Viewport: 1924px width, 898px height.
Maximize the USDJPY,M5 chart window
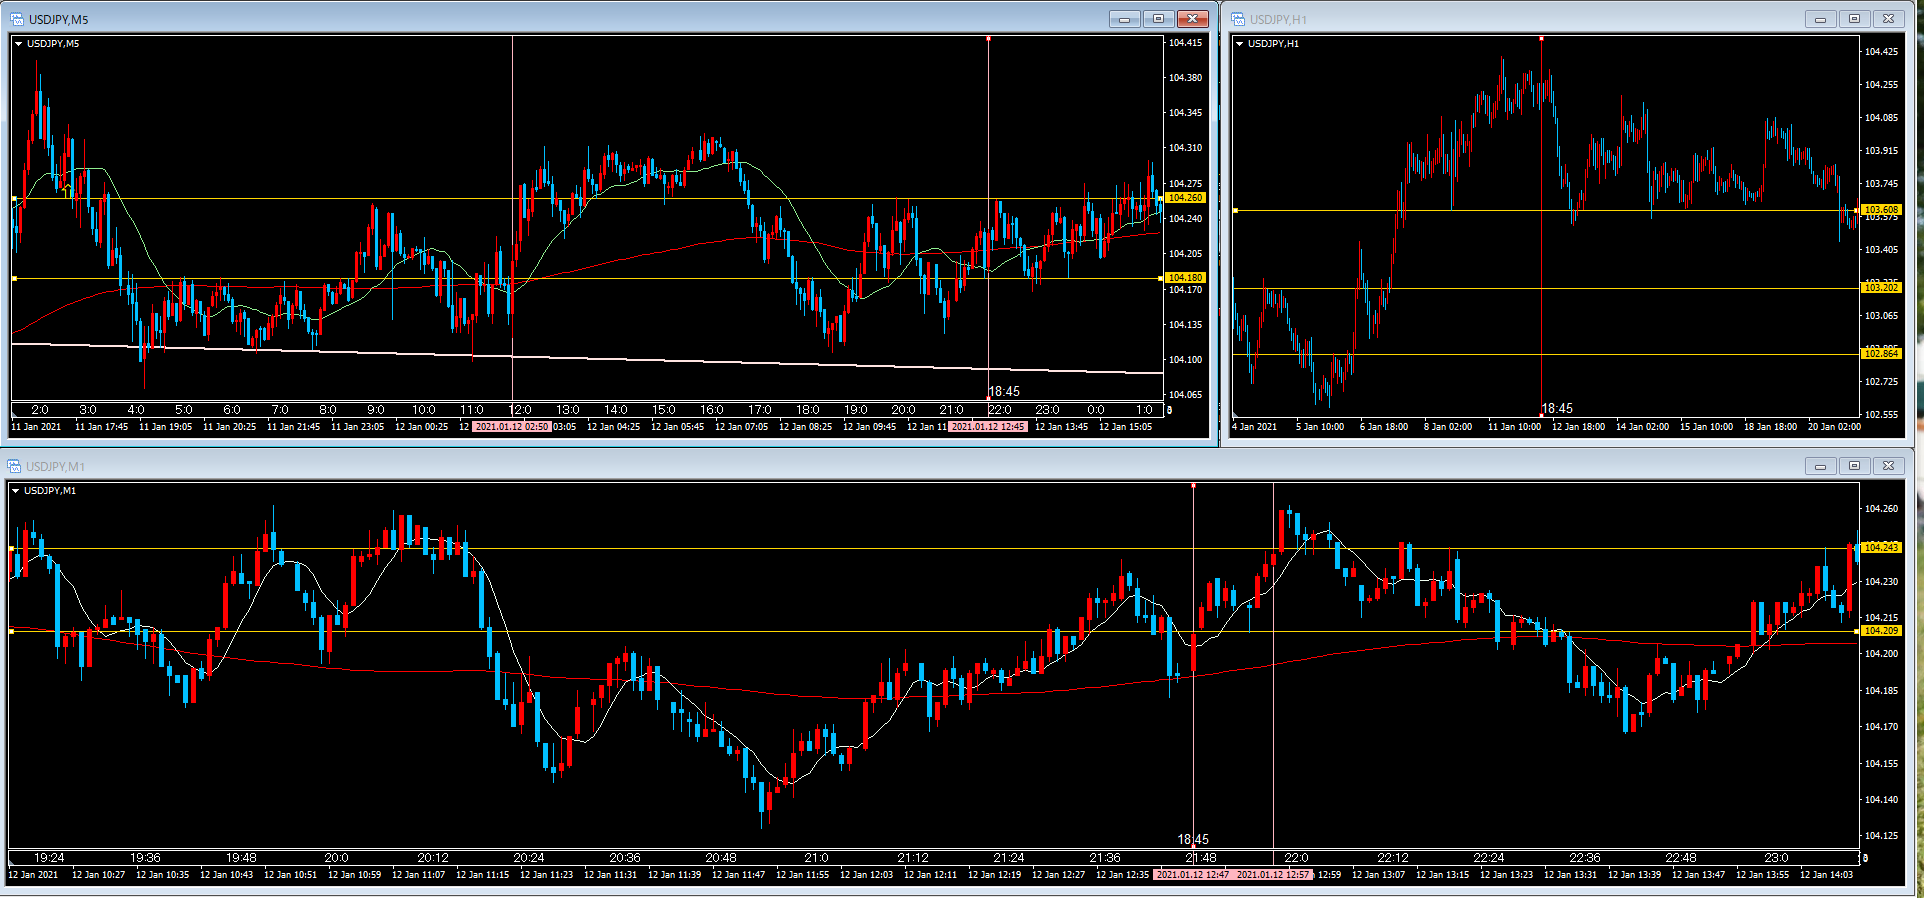coord(1158,19)
